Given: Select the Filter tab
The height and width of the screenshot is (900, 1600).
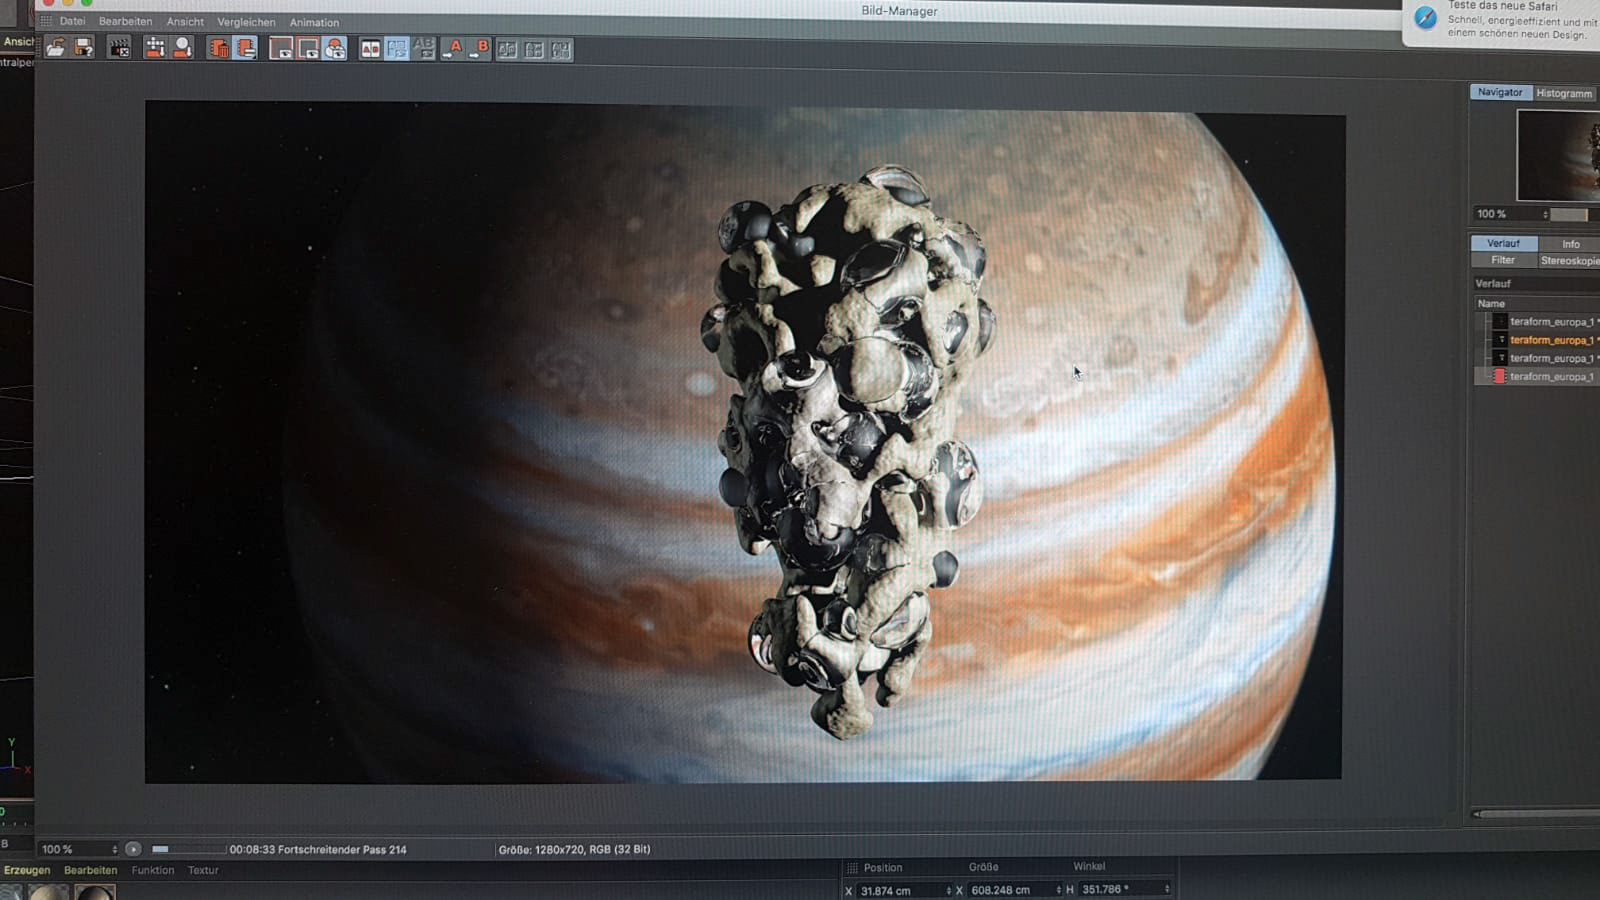Looking at the screenshot, I should click(x=1503, y=260).
